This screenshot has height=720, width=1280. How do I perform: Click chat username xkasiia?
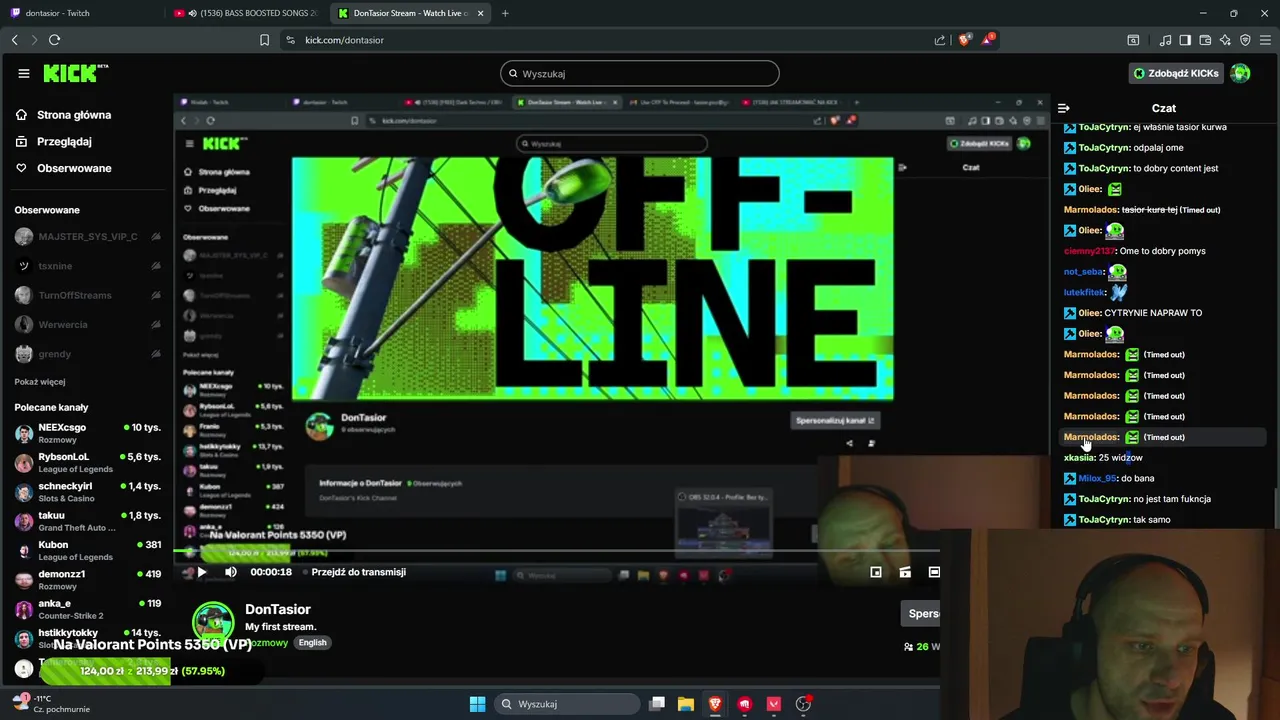click(1079, 458)
